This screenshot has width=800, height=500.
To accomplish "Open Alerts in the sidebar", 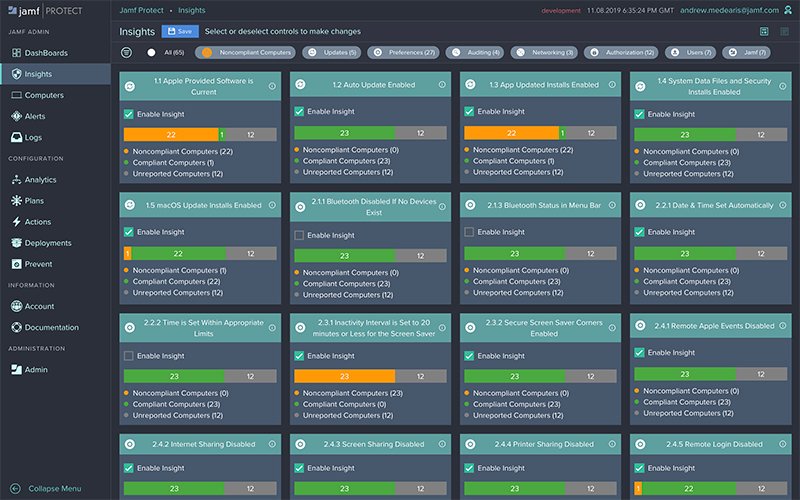I will click(34, 116).
